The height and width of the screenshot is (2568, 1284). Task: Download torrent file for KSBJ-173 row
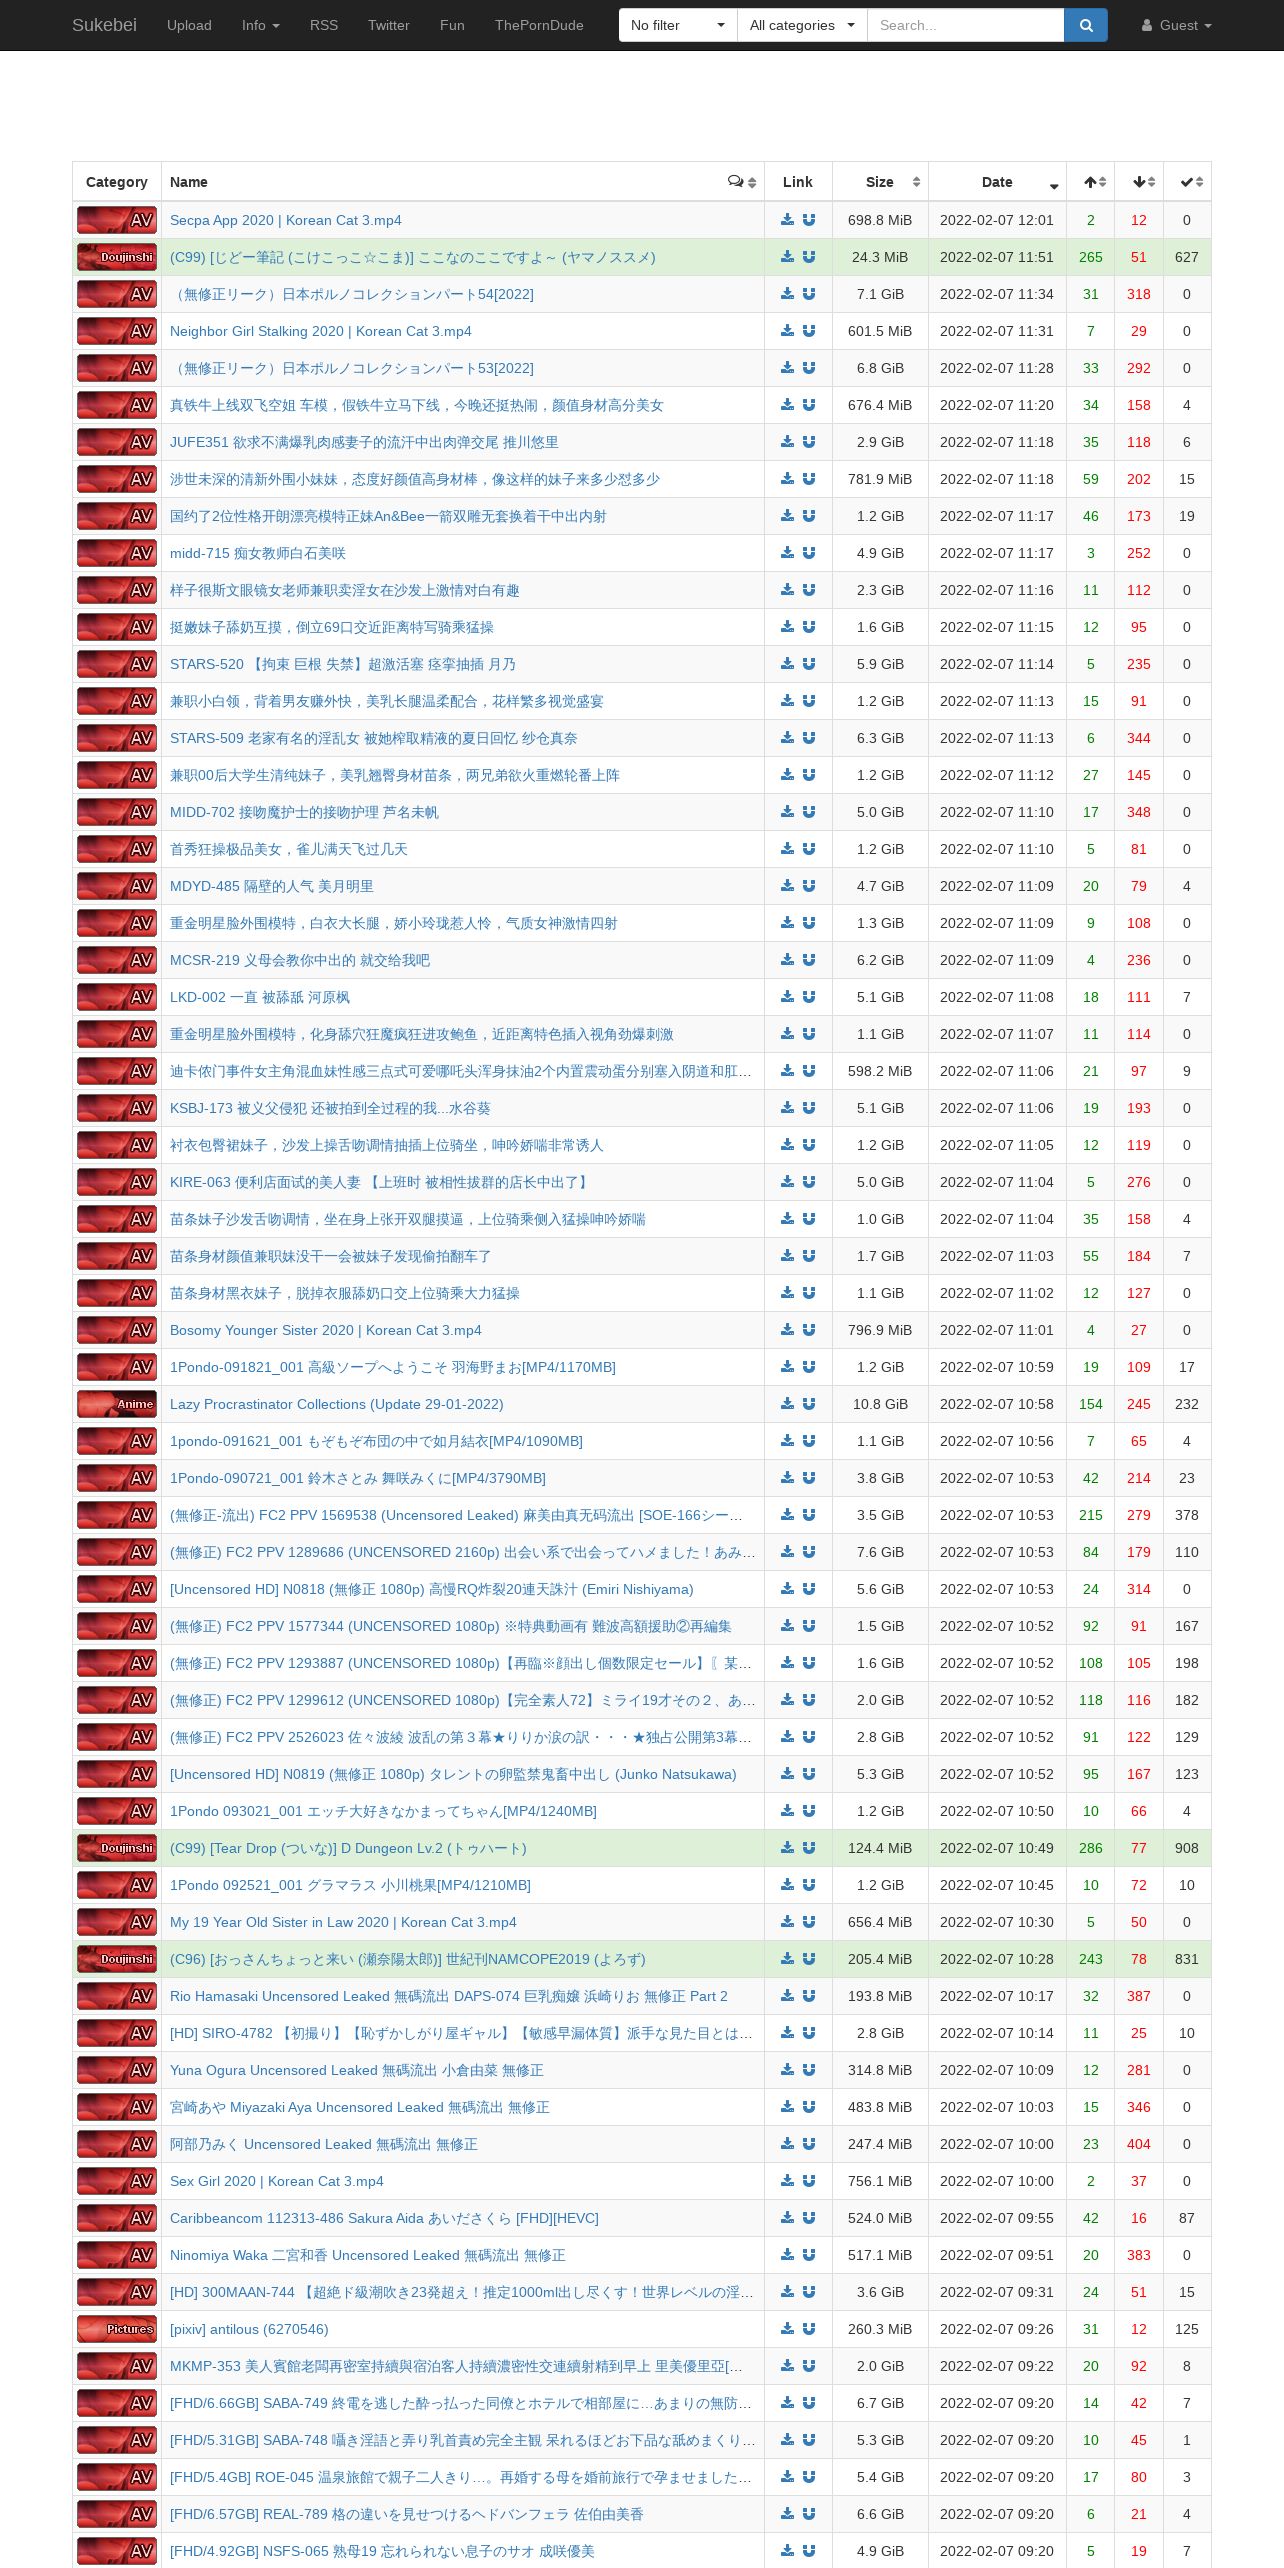click(787, 1108)
